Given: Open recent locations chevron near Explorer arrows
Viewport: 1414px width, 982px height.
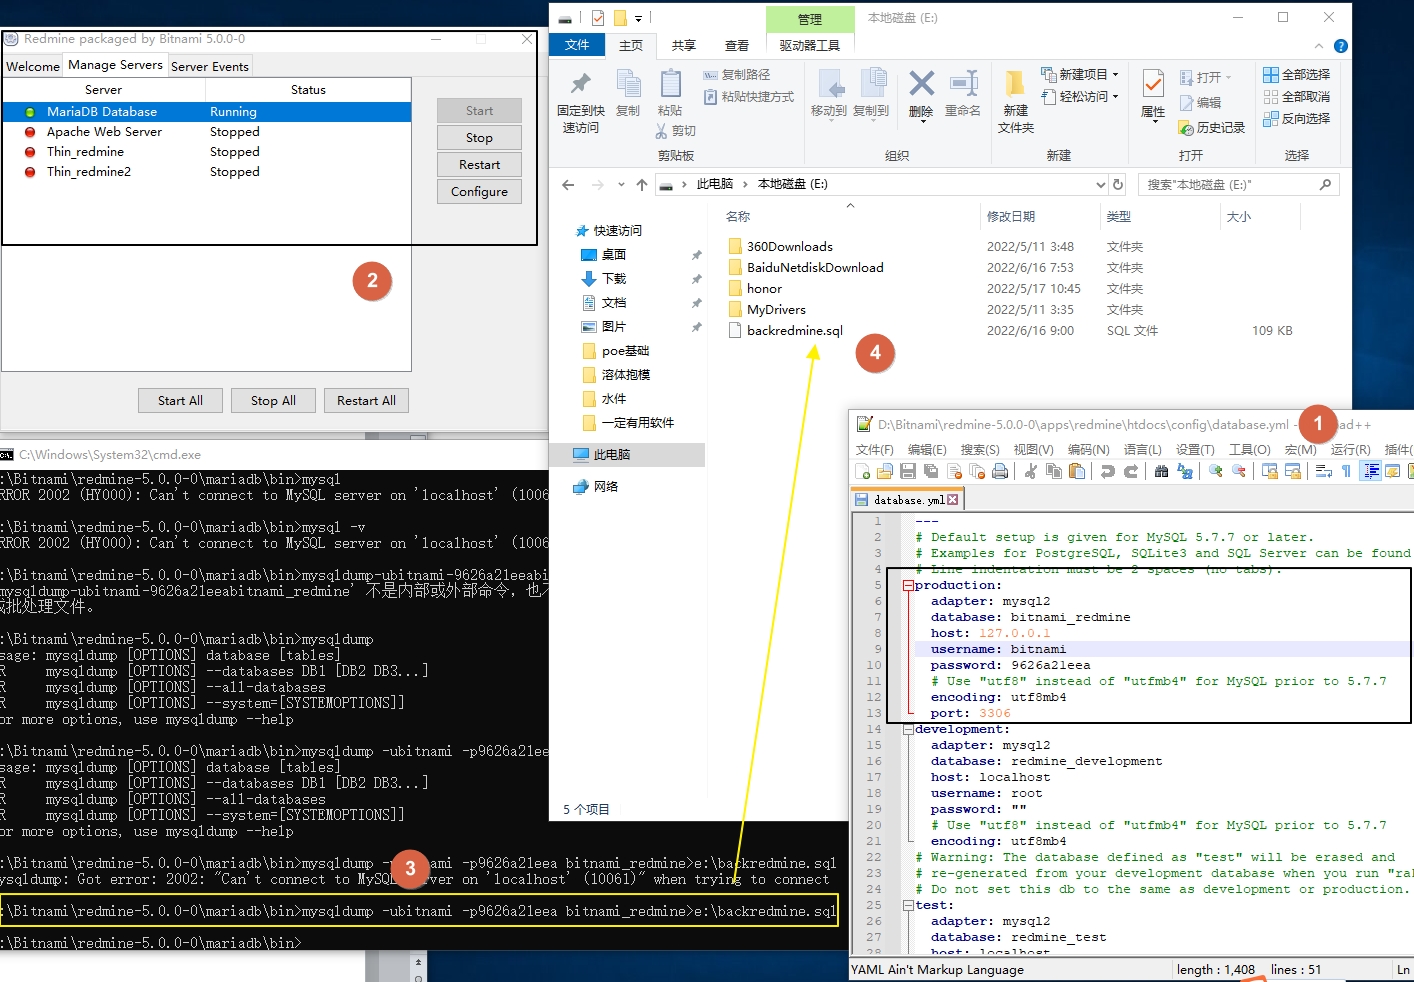Looking at the screenshot, I should click(621, 185).
